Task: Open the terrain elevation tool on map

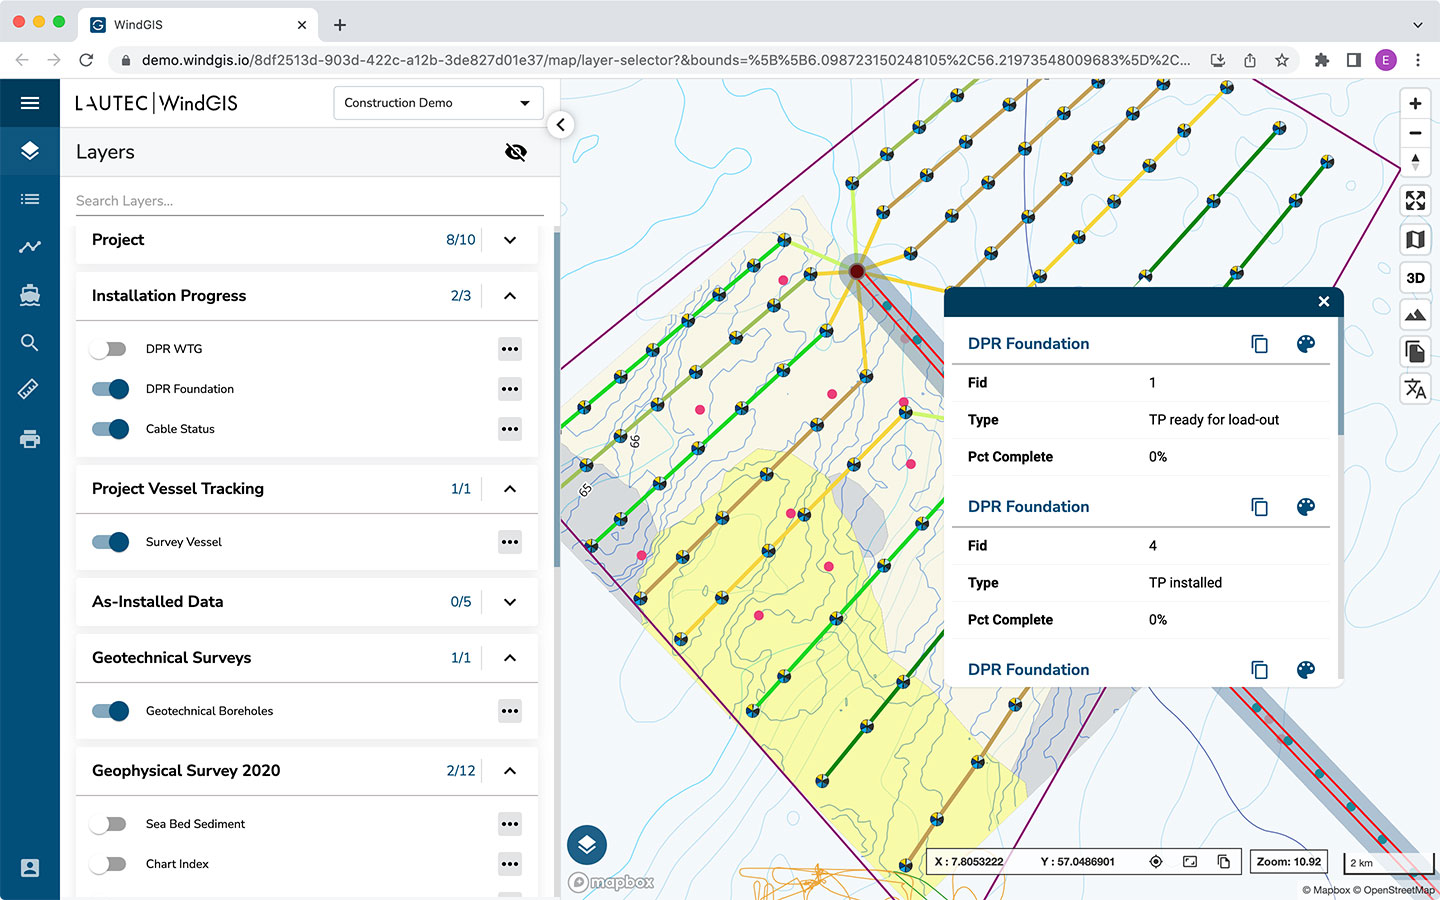Action: (1415, 316)
